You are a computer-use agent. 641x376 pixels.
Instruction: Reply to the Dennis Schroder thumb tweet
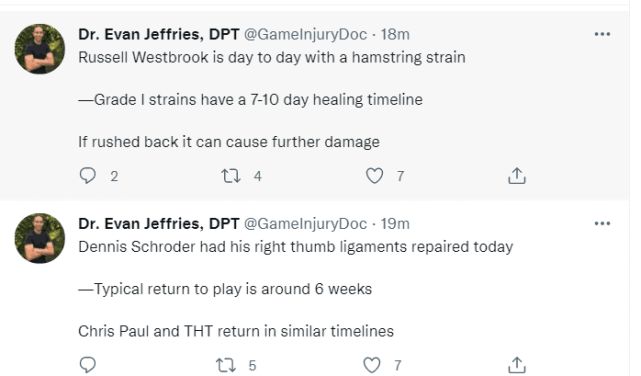coord(87,365)
